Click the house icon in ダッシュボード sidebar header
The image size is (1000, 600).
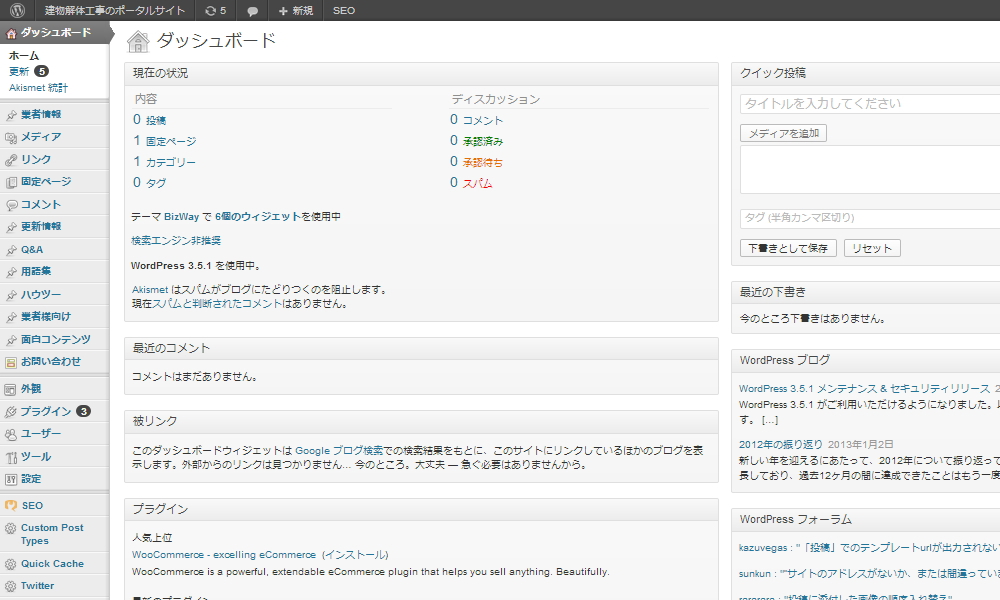tap(11, 33)
